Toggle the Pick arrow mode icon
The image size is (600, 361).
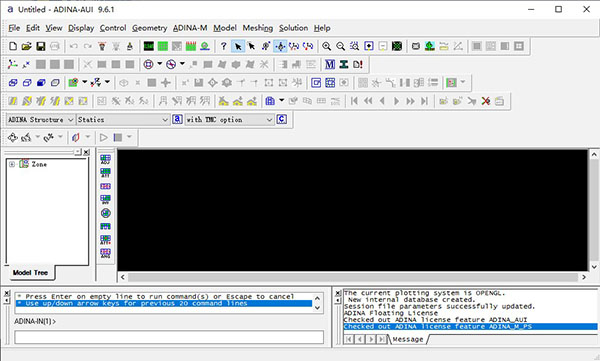[238, 46]
